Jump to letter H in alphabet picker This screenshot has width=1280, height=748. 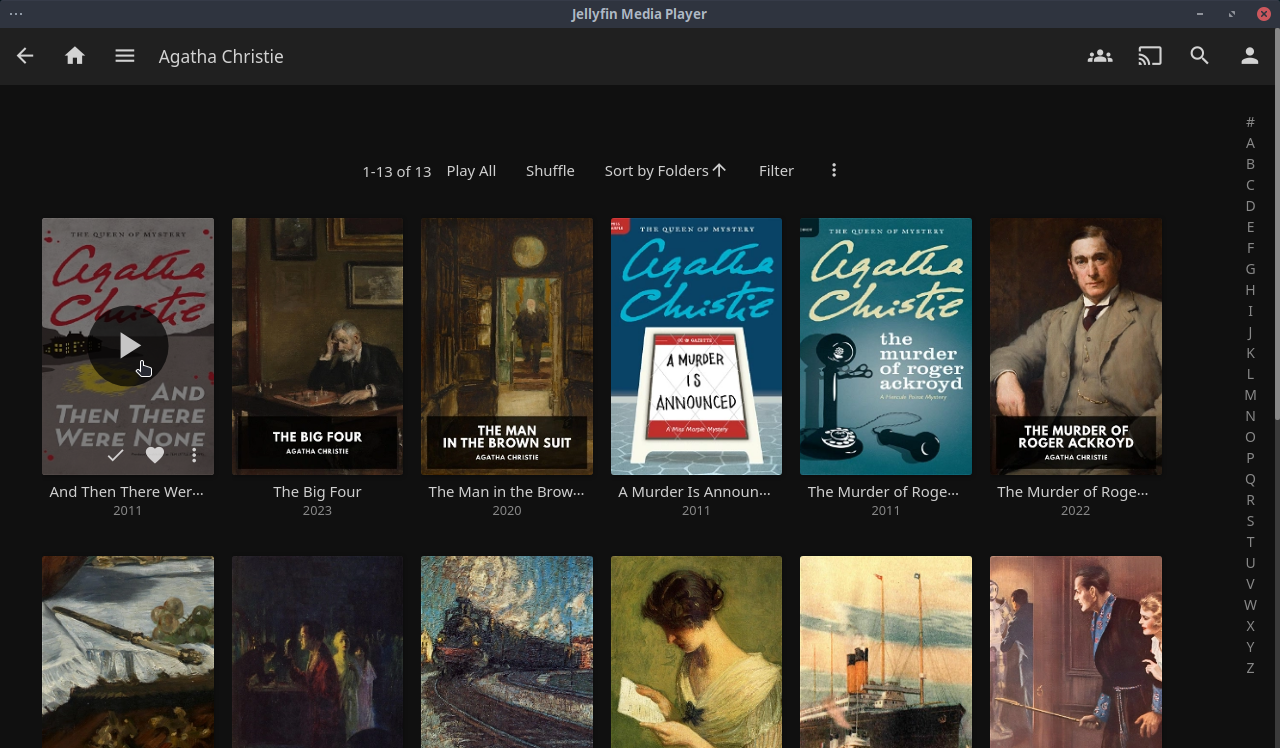(x=1250, y=290)
